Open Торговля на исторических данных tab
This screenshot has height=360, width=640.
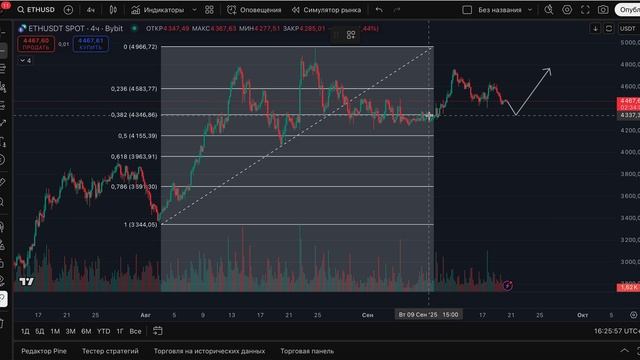(x=209, y=351)
